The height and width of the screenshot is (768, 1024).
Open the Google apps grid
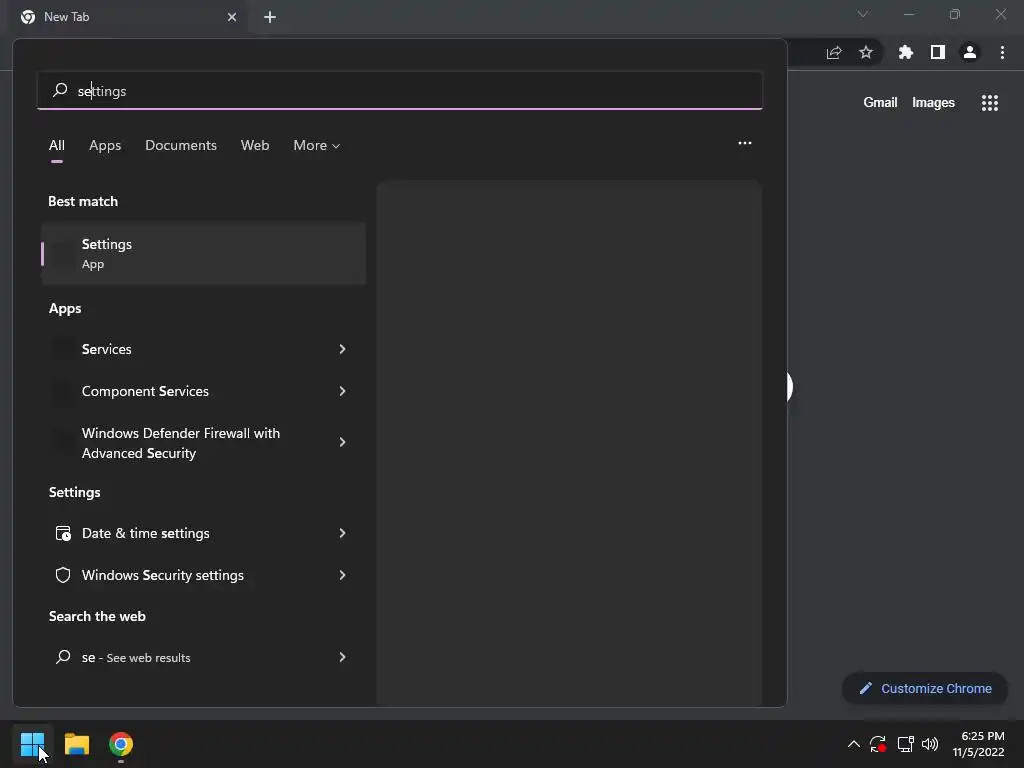(x=990, y=103)
